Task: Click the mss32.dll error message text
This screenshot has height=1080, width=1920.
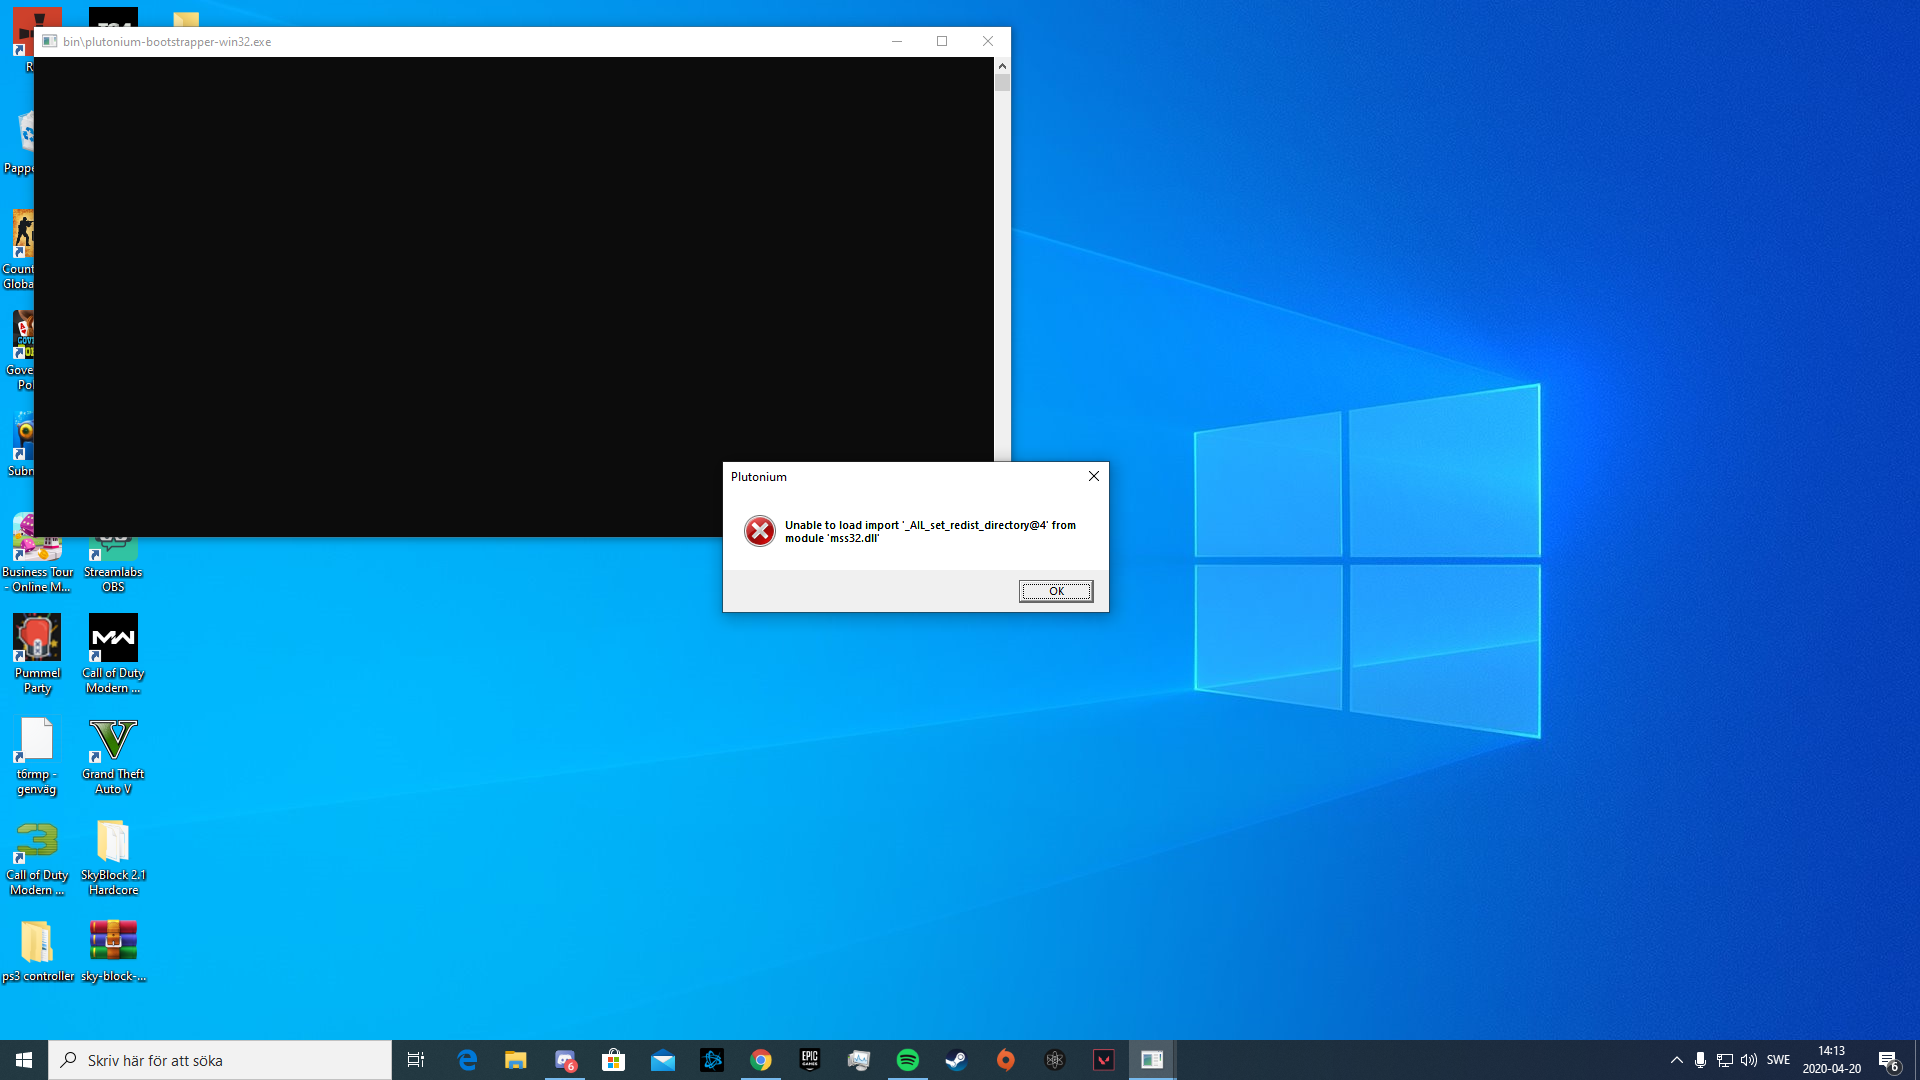Action: tap(930, 531)
